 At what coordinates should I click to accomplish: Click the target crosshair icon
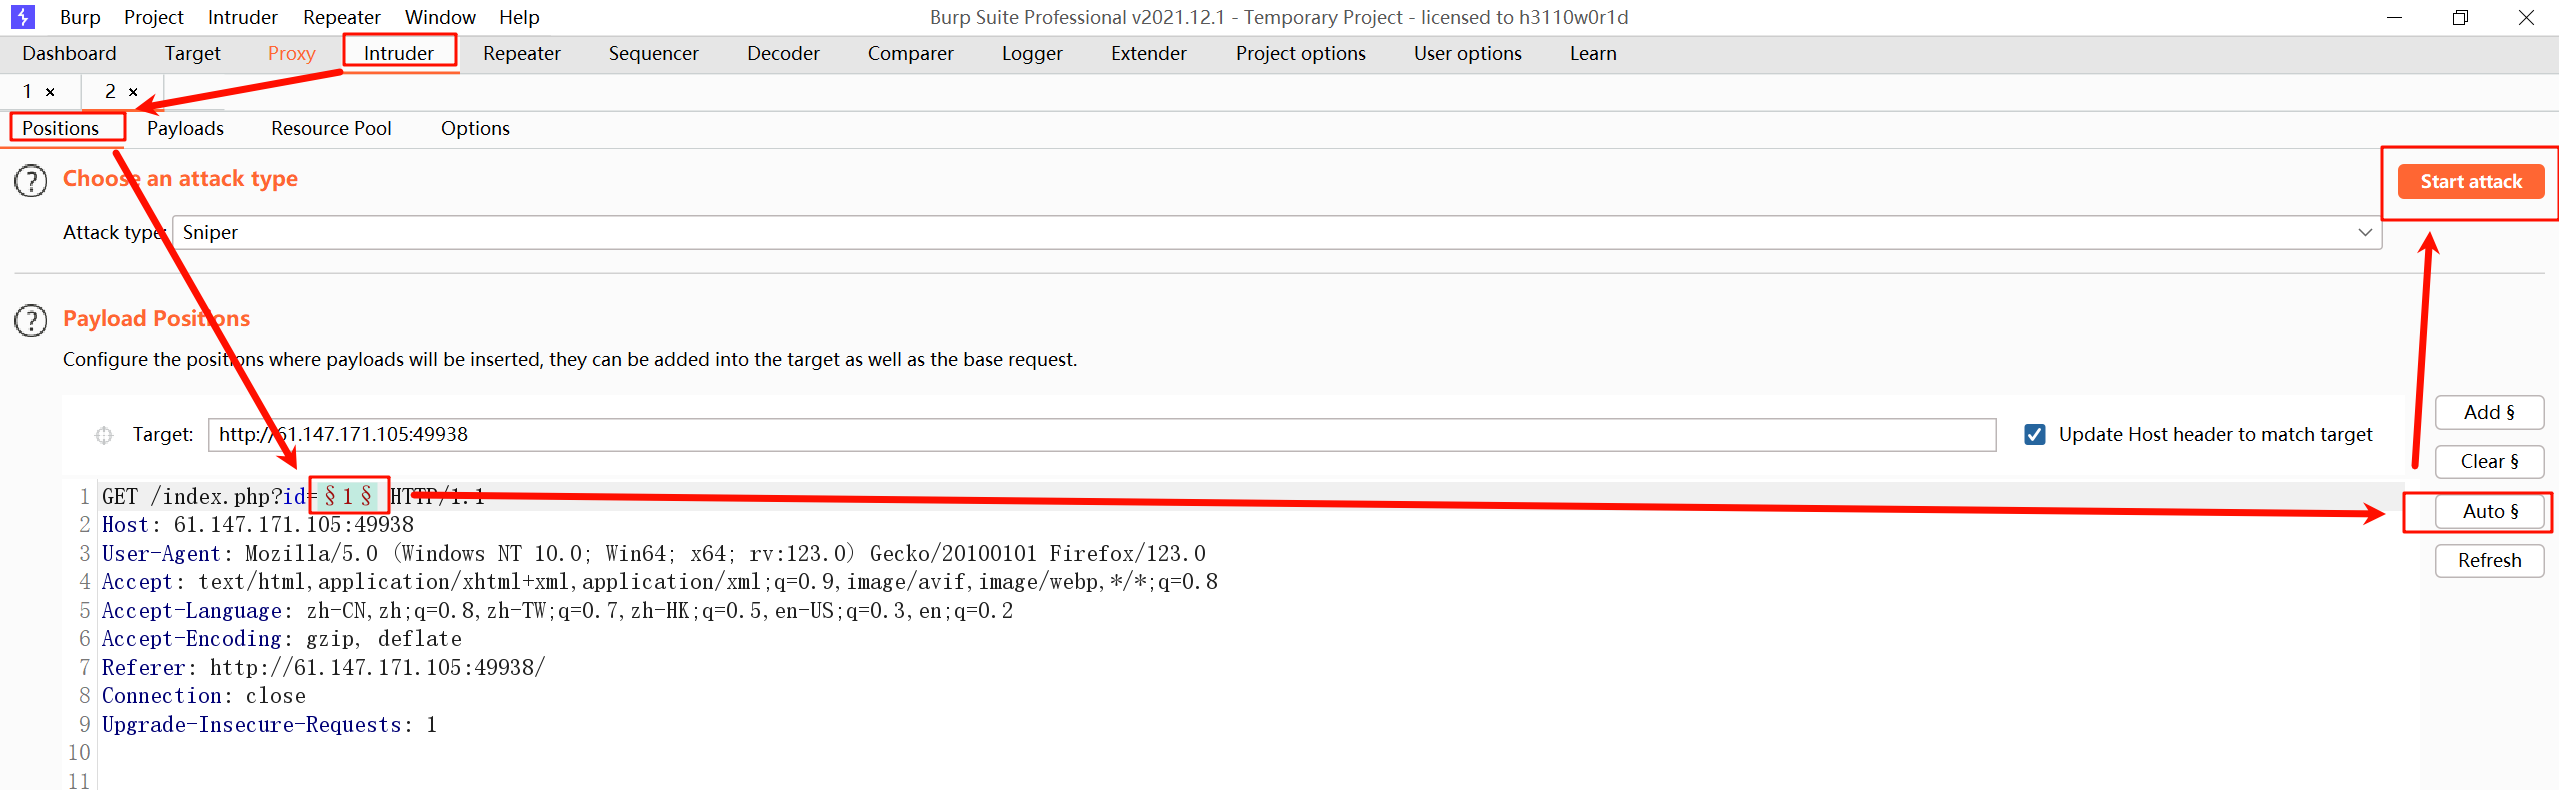tap(104, 435)
